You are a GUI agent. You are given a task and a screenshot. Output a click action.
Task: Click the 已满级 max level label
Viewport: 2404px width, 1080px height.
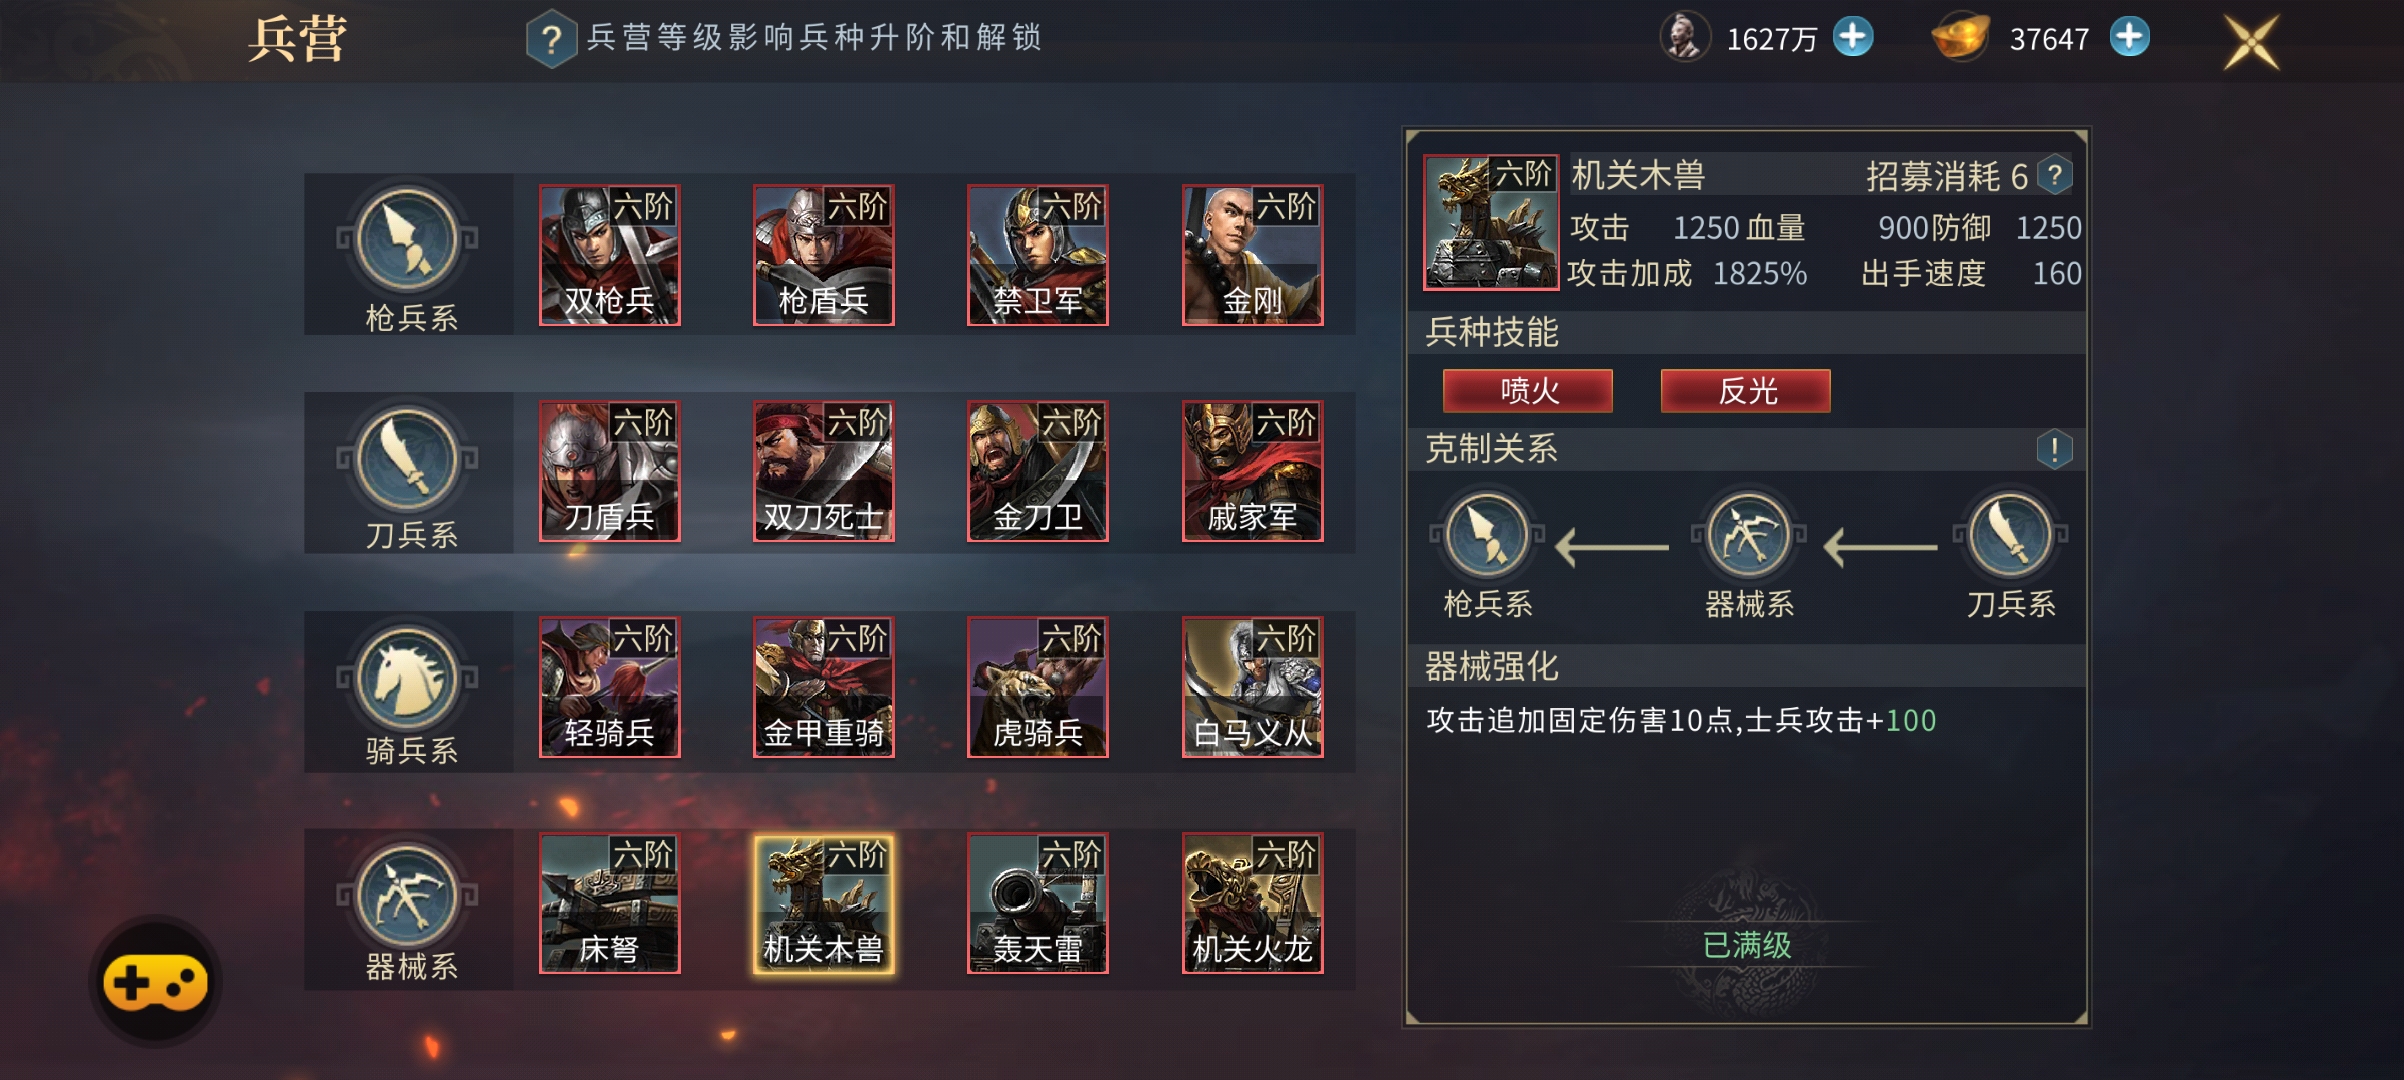click(x=1747, y=945)
